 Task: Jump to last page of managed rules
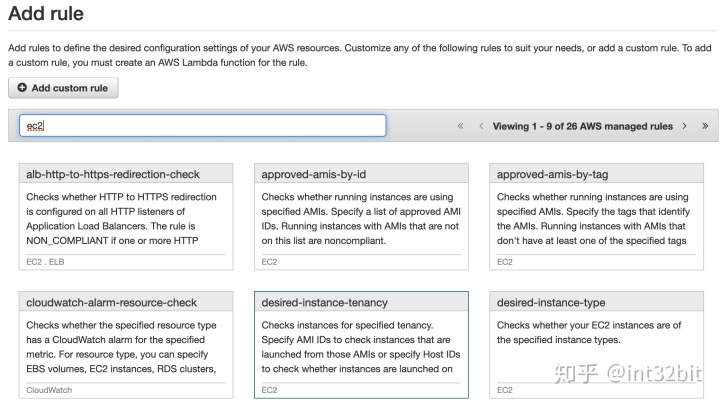click(705, 126)
